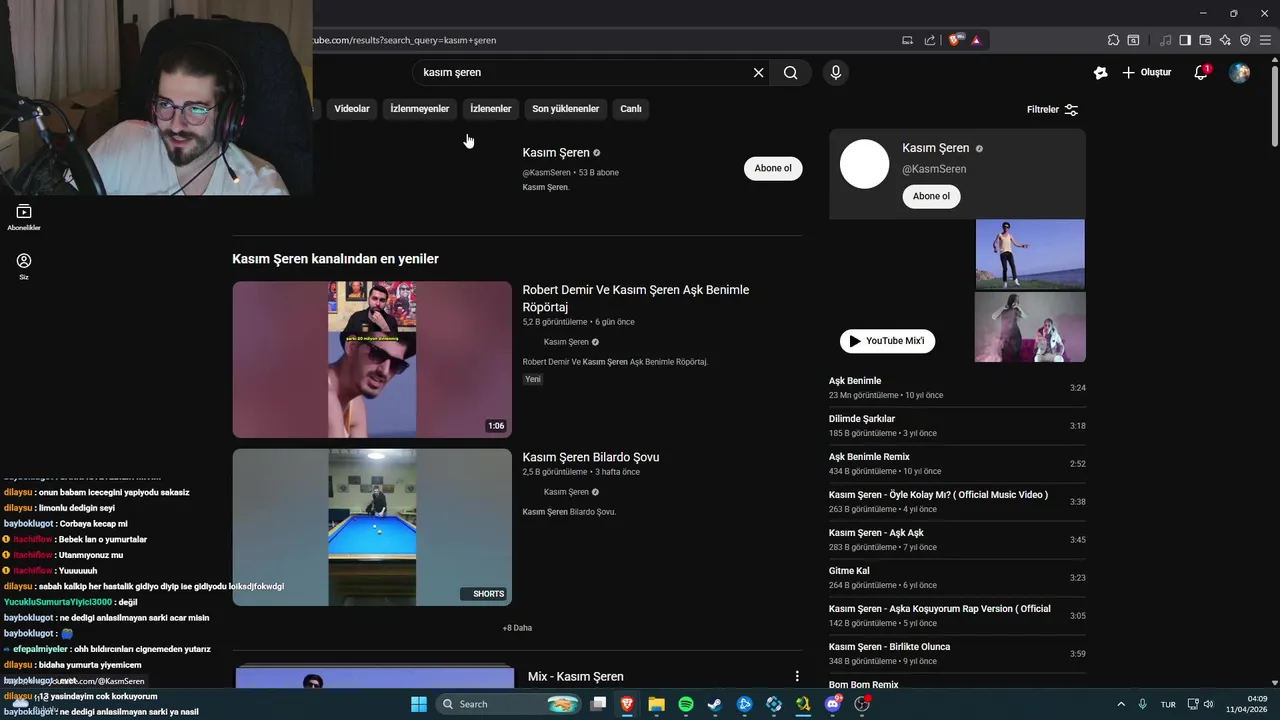Screen dimensions: 1280x720
Task: Select the İzlenmeyenler filter chip
Action: tap(419, 109)
